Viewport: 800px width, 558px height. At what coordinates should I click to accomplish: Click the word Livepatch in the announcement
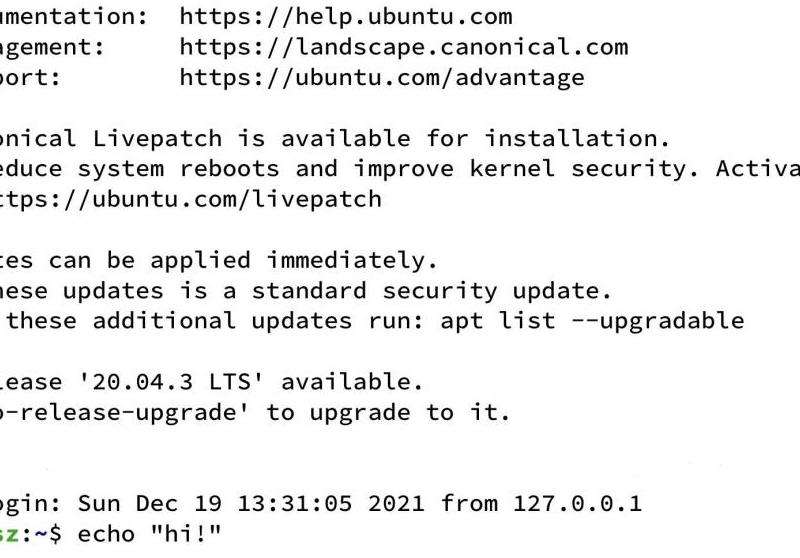pyautogui.click(x=157, y=139)
